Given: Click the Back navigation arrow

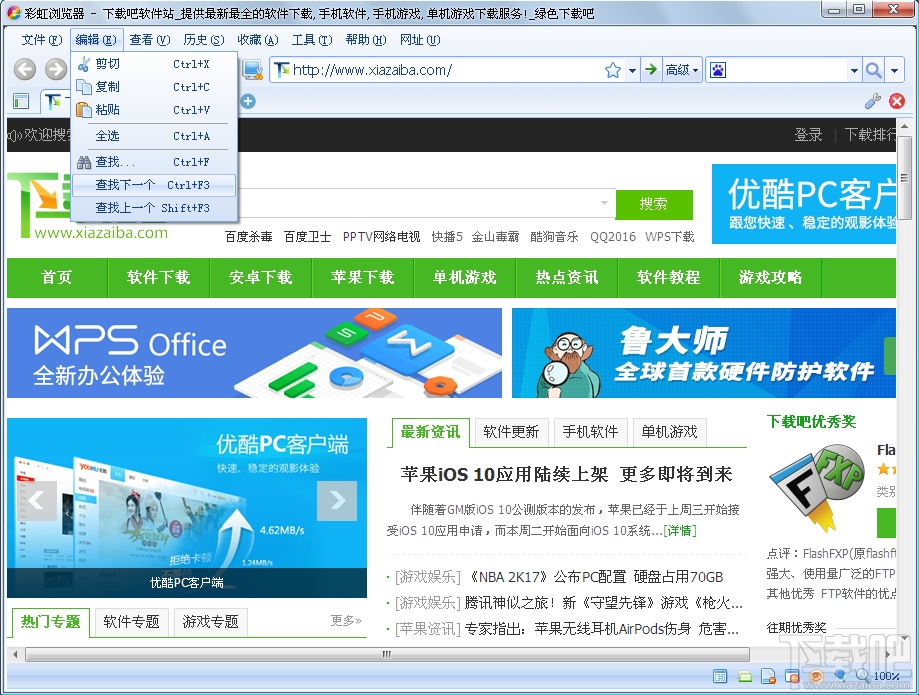Looking at the screenshot, I should [x=25, y=70].
